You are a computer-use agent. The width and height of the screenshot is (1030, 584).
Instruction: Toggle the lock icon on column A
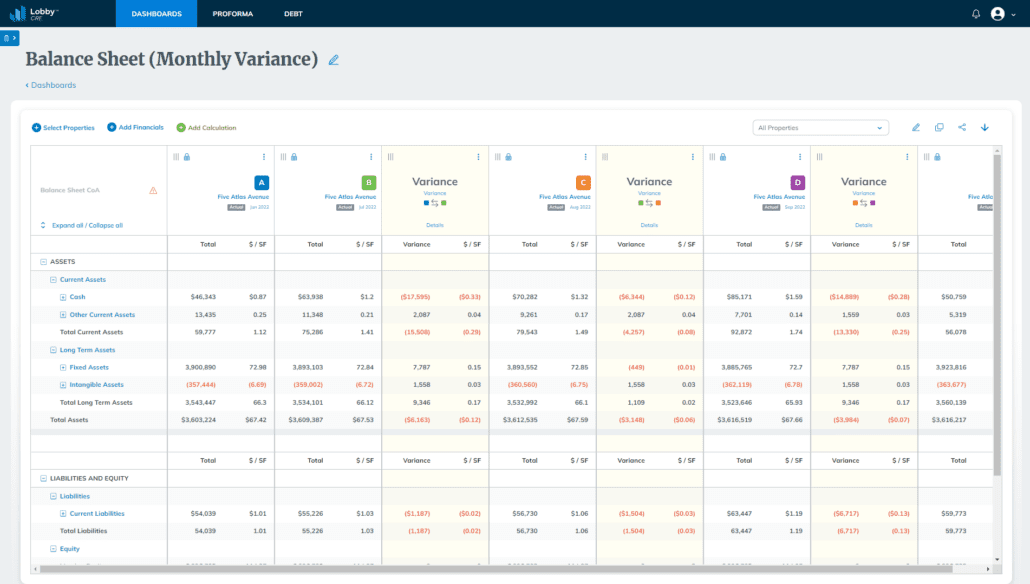click(187, 157)
